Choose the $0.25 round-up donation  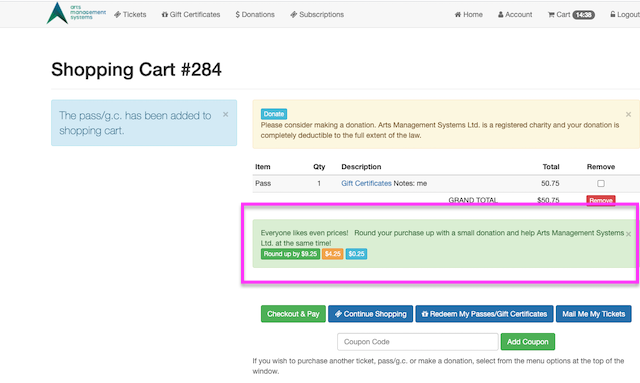[356, 254]
